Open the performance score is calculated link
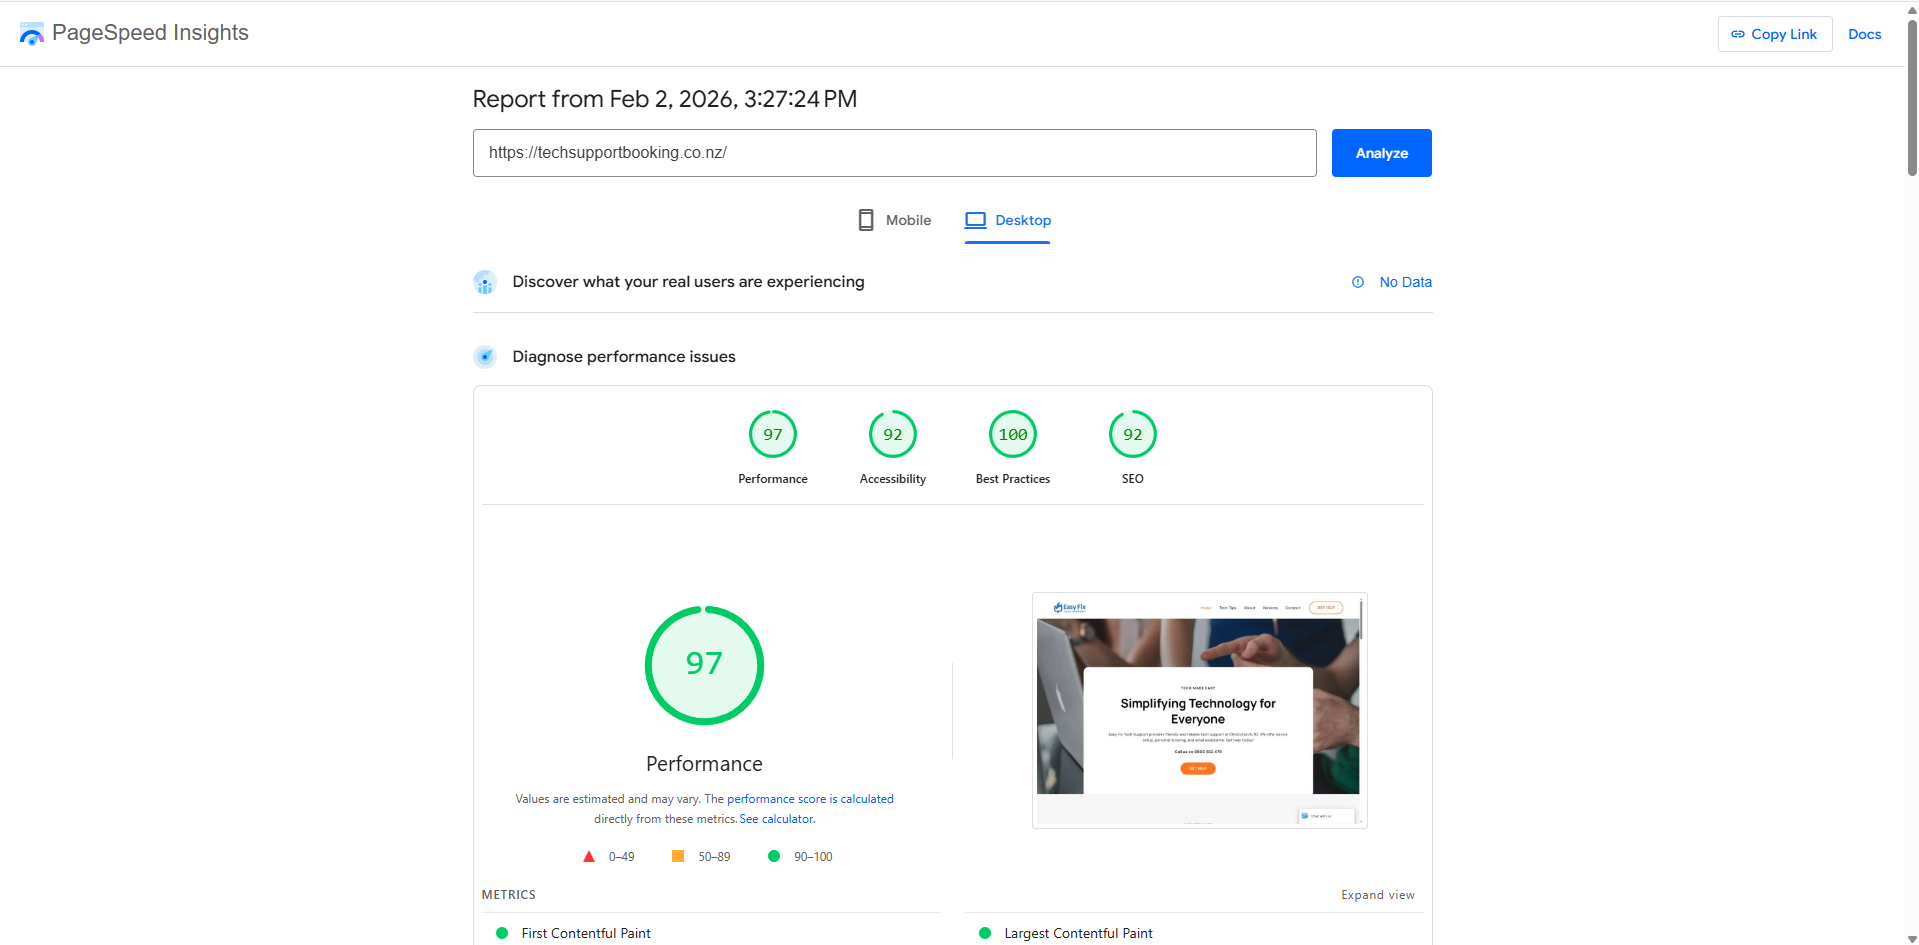The image size is (1919, 945). 810,799
